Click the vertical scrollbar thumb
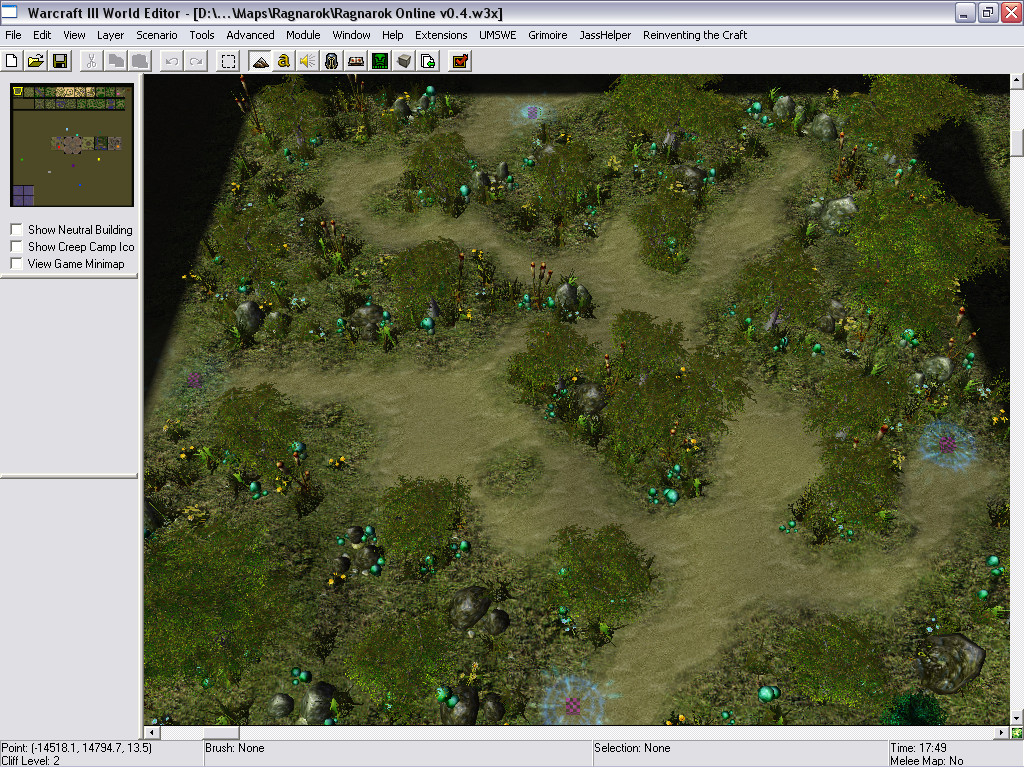Viewport: 1024px width, 768px height. (1017, 143)
